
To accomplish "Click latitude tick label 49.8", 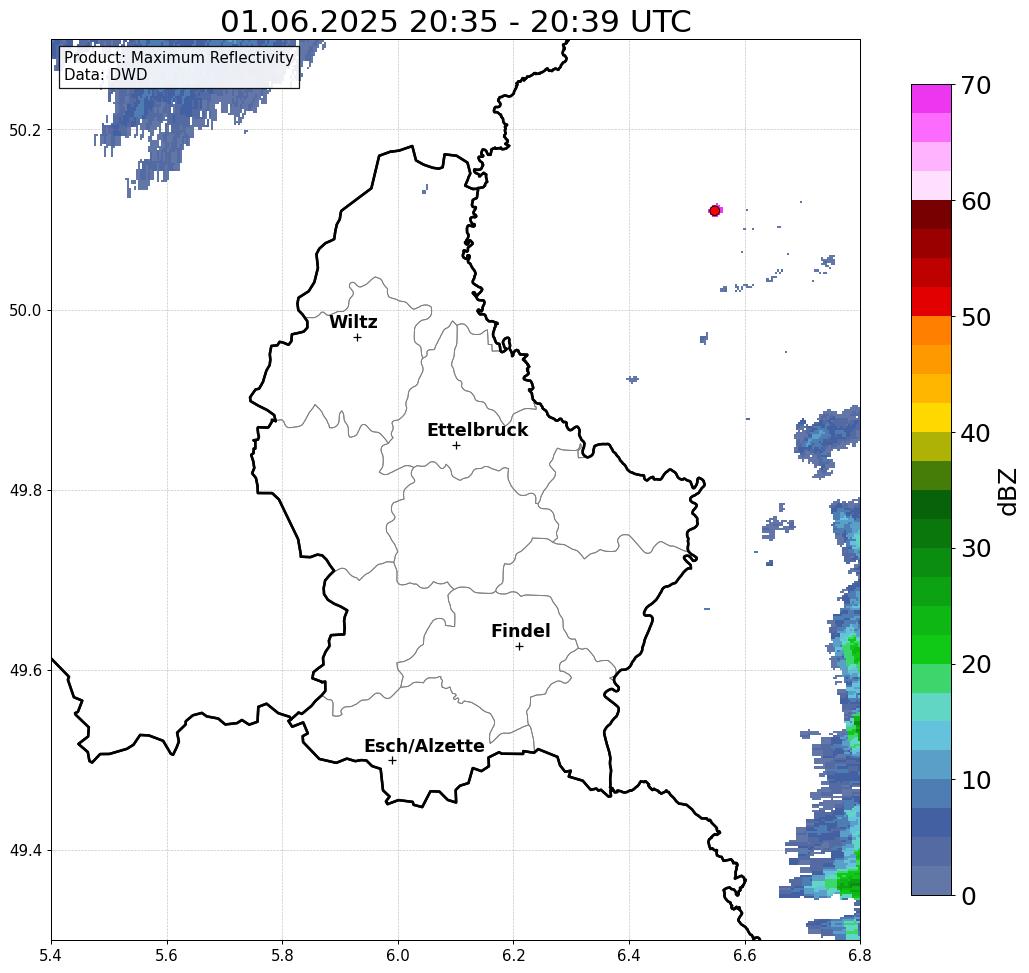I will click(x=25, y=491).
